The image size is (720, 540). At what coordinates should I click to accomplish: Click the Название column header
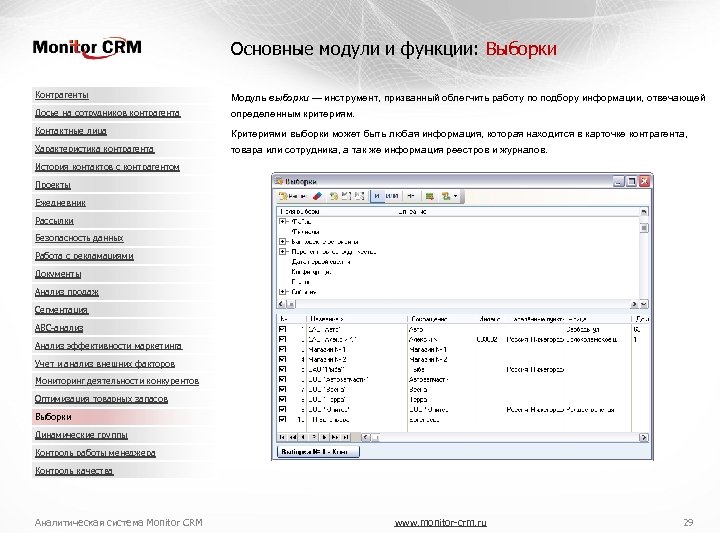click(x=357, y=319)
